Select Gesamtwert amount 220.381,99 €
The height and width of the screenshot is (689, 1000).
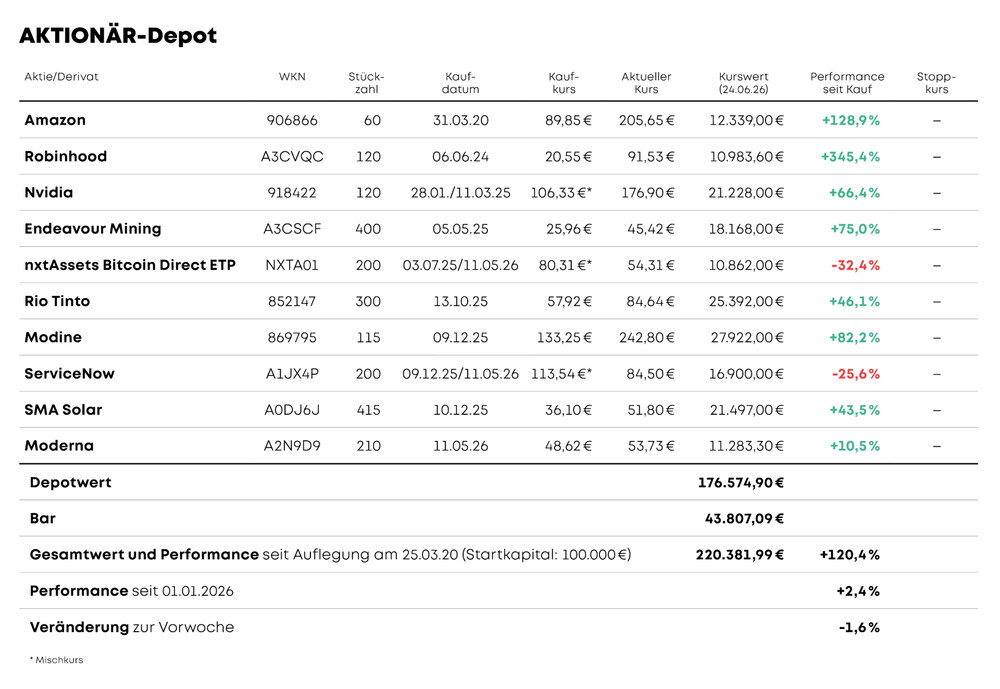[740, 555]
